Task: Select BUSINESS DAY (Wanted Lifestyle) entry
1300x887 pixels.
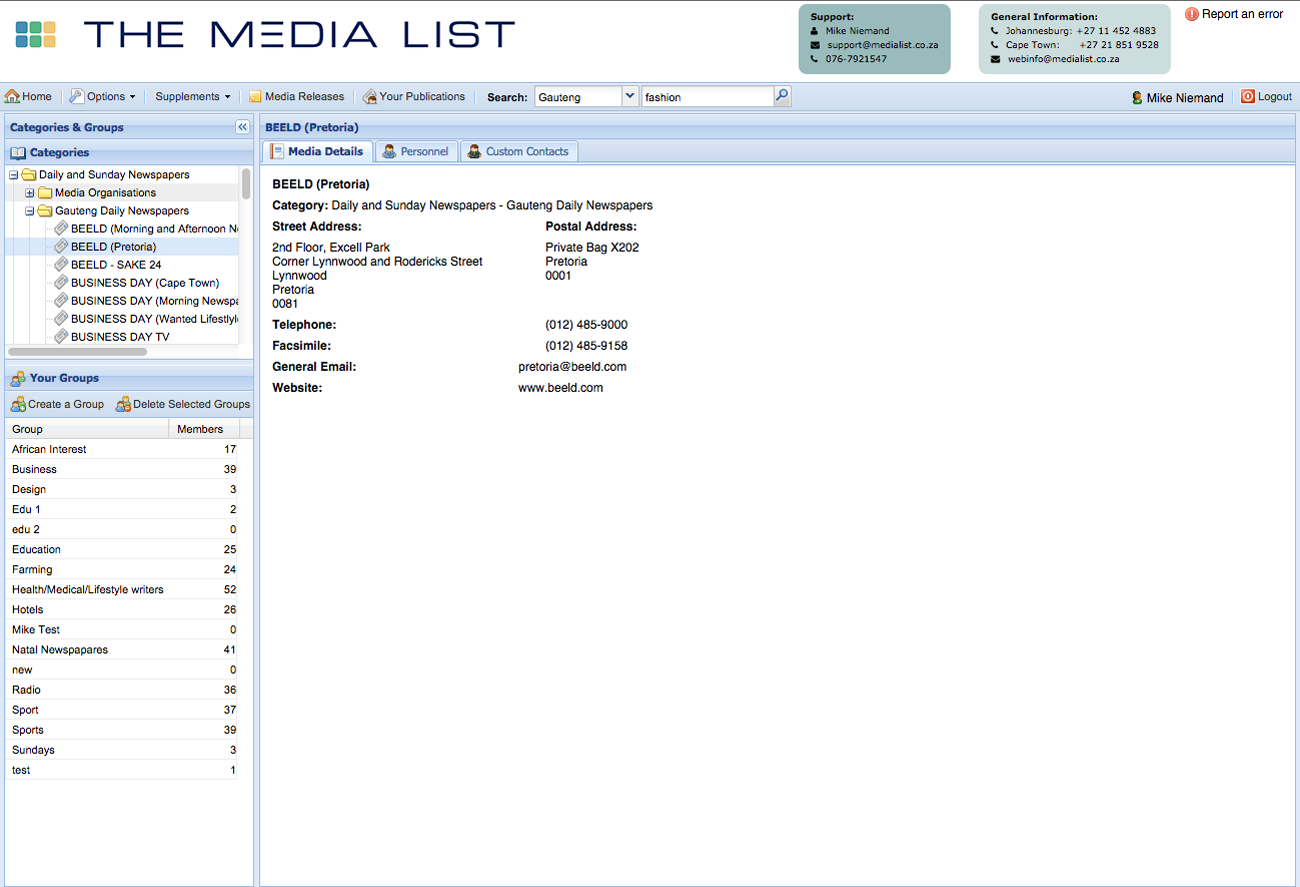Action: pyautogui.click(x=154, y=319)
